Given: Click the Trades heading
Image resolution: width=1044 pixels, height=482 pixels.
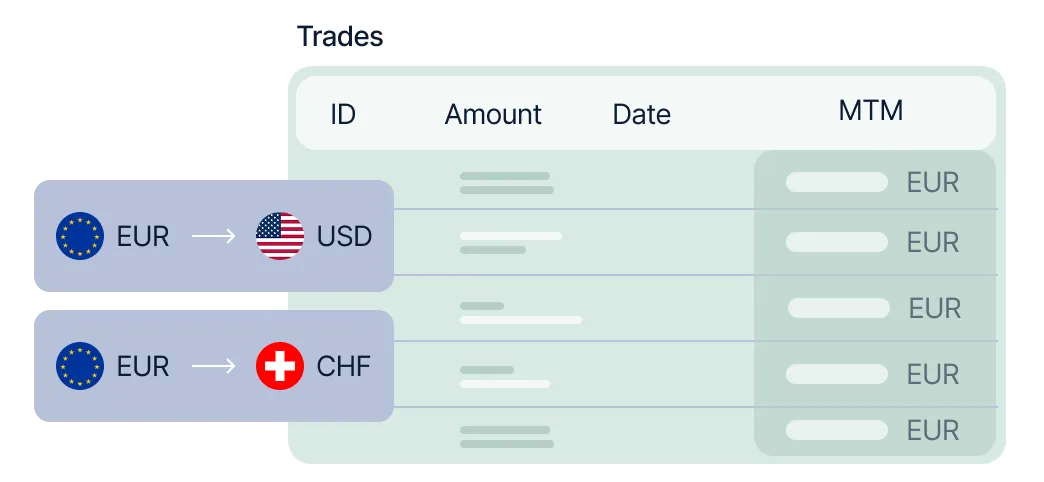Looking at the screenshot, I should click(x=340, y=36).
